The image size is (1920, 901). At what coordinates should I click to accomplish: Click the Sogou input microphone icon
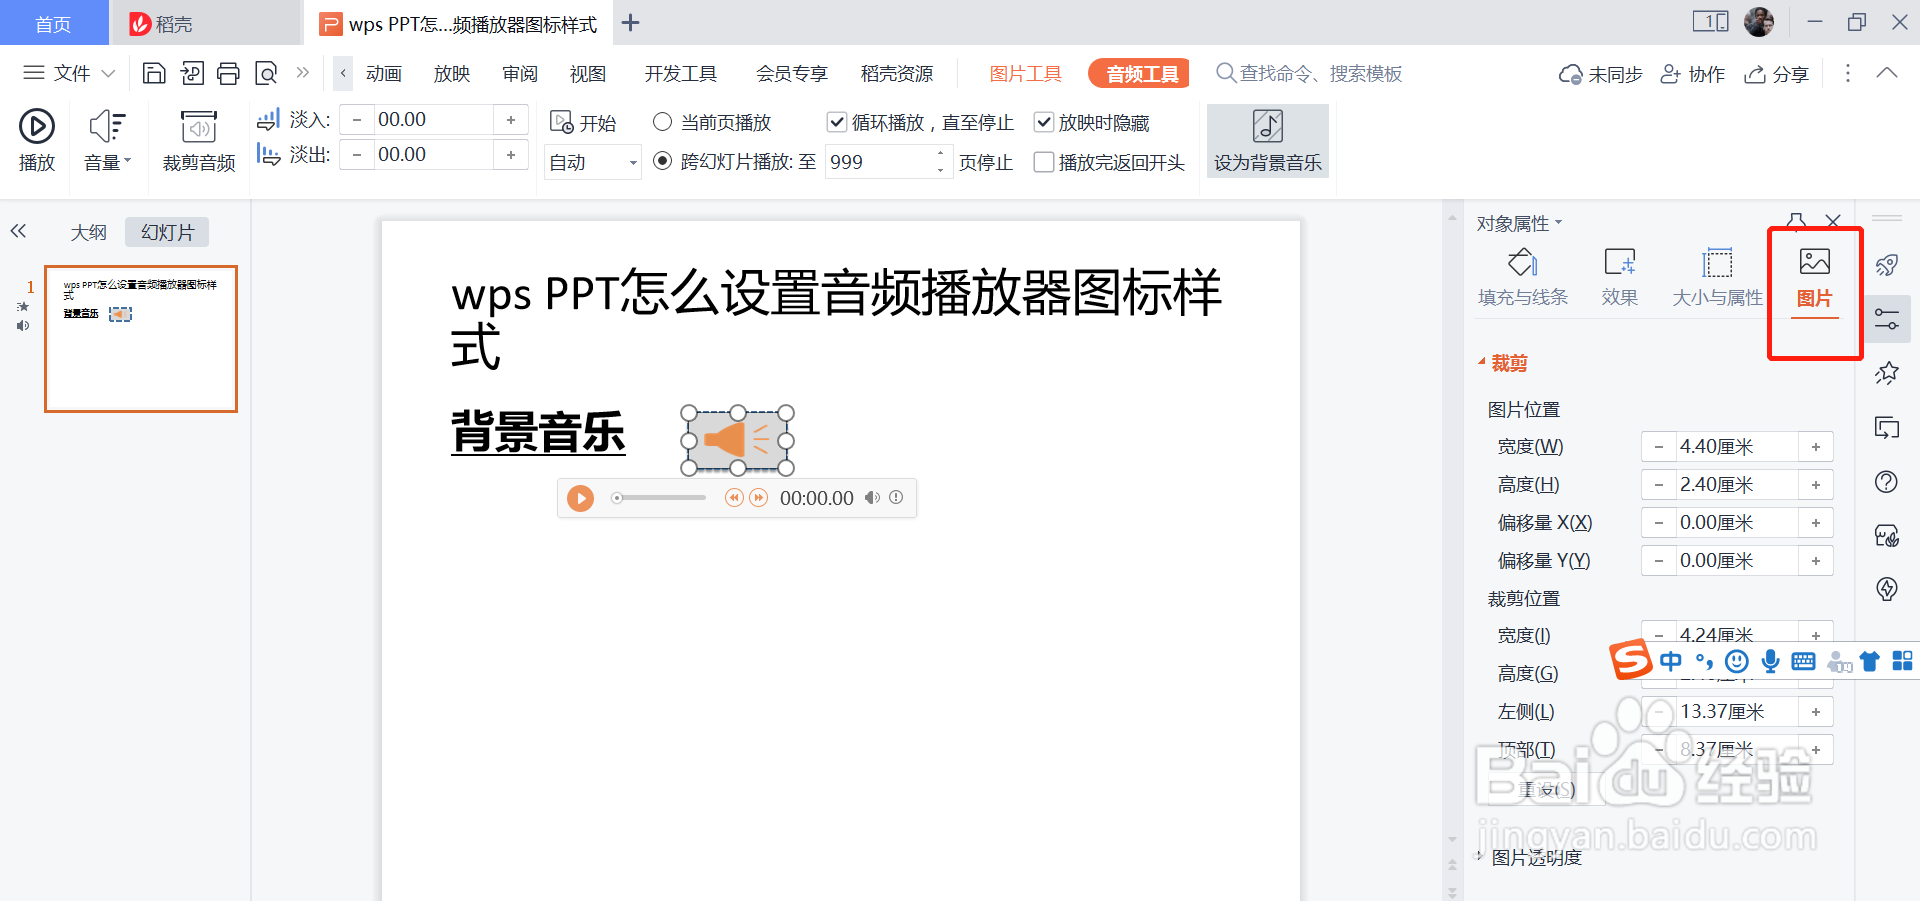[1770, 661]
